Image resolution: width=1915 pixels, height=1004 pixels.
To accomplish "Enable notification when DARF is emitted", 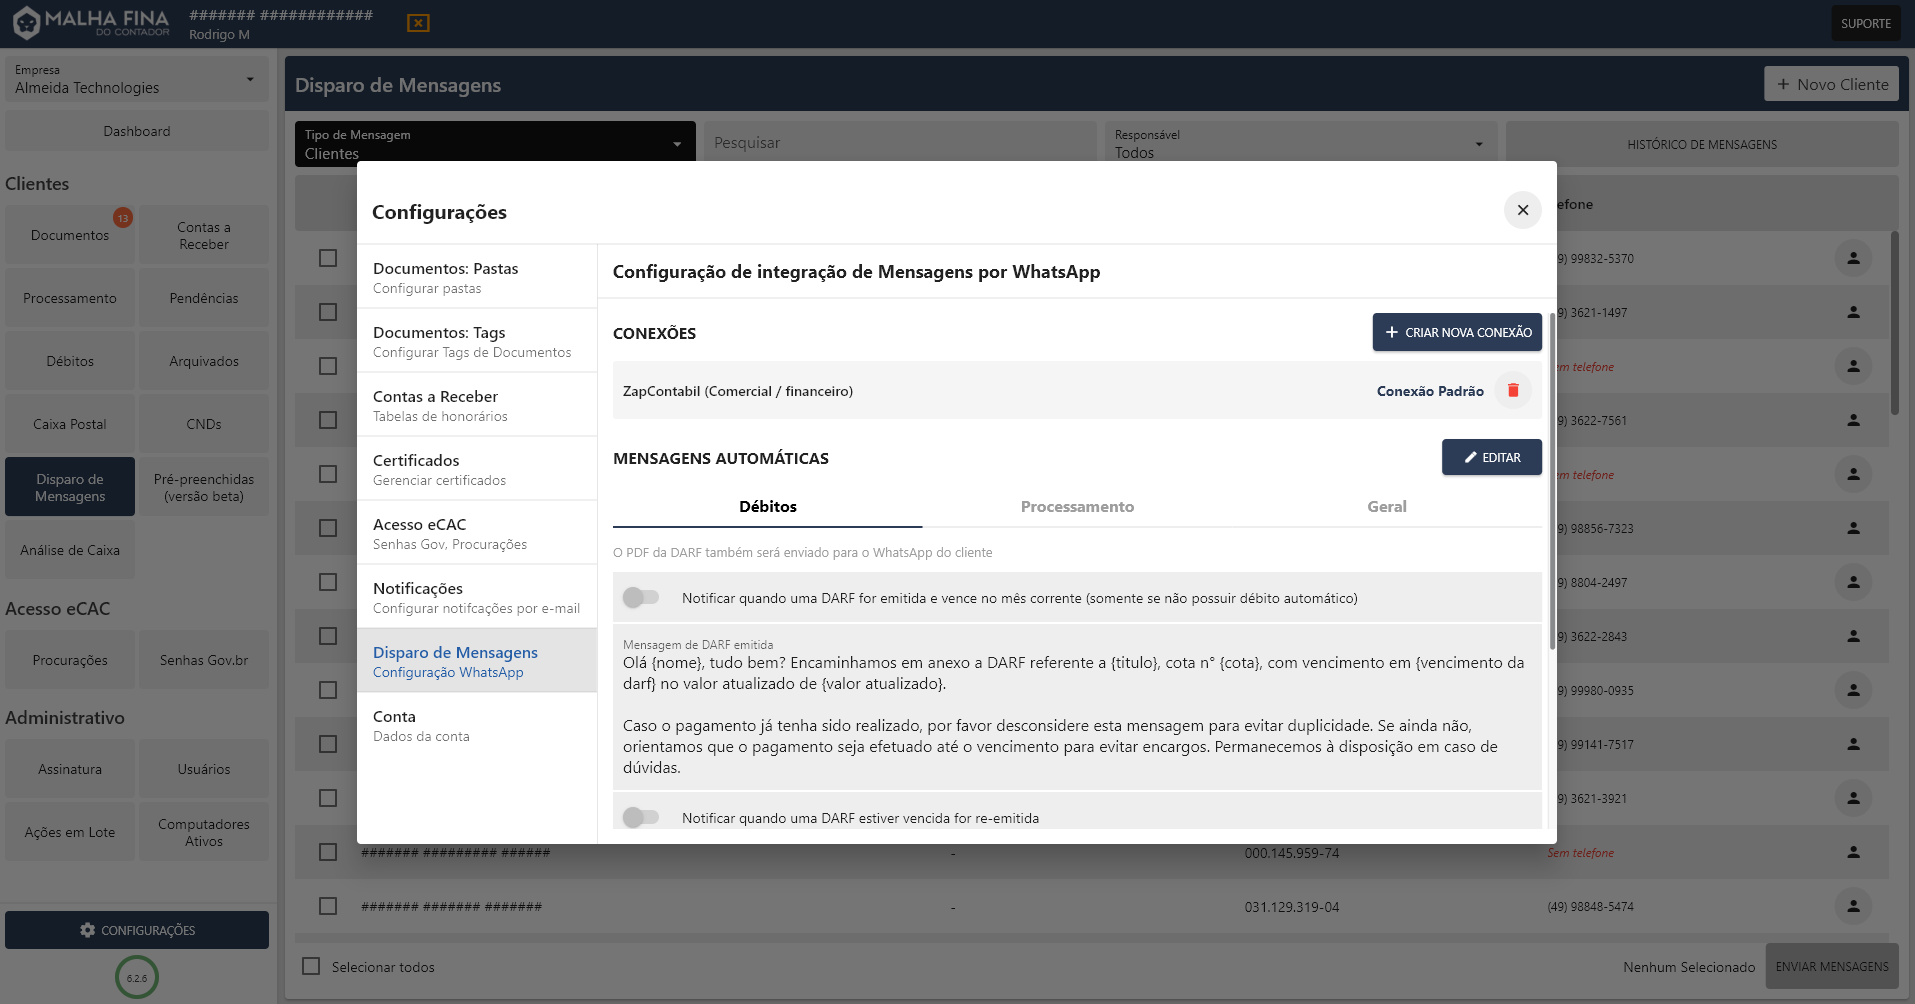I will pos(641,598).
